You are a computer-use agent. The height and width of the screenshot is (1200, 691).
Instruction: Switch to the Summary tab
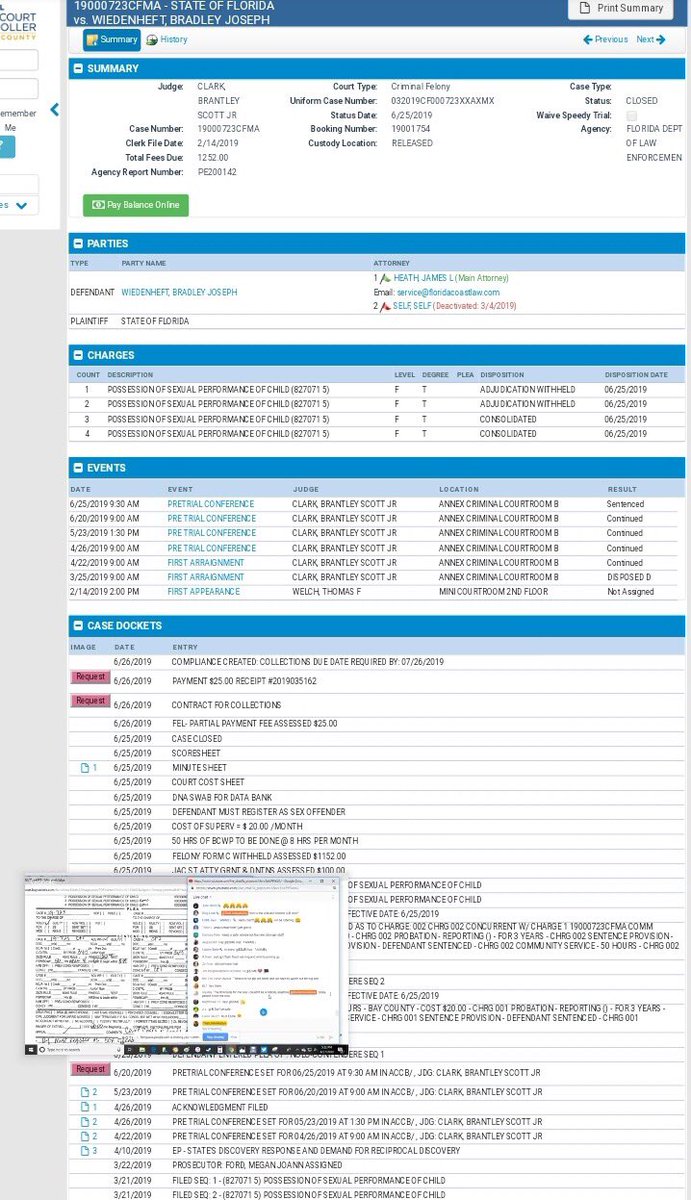click(111, 40)
